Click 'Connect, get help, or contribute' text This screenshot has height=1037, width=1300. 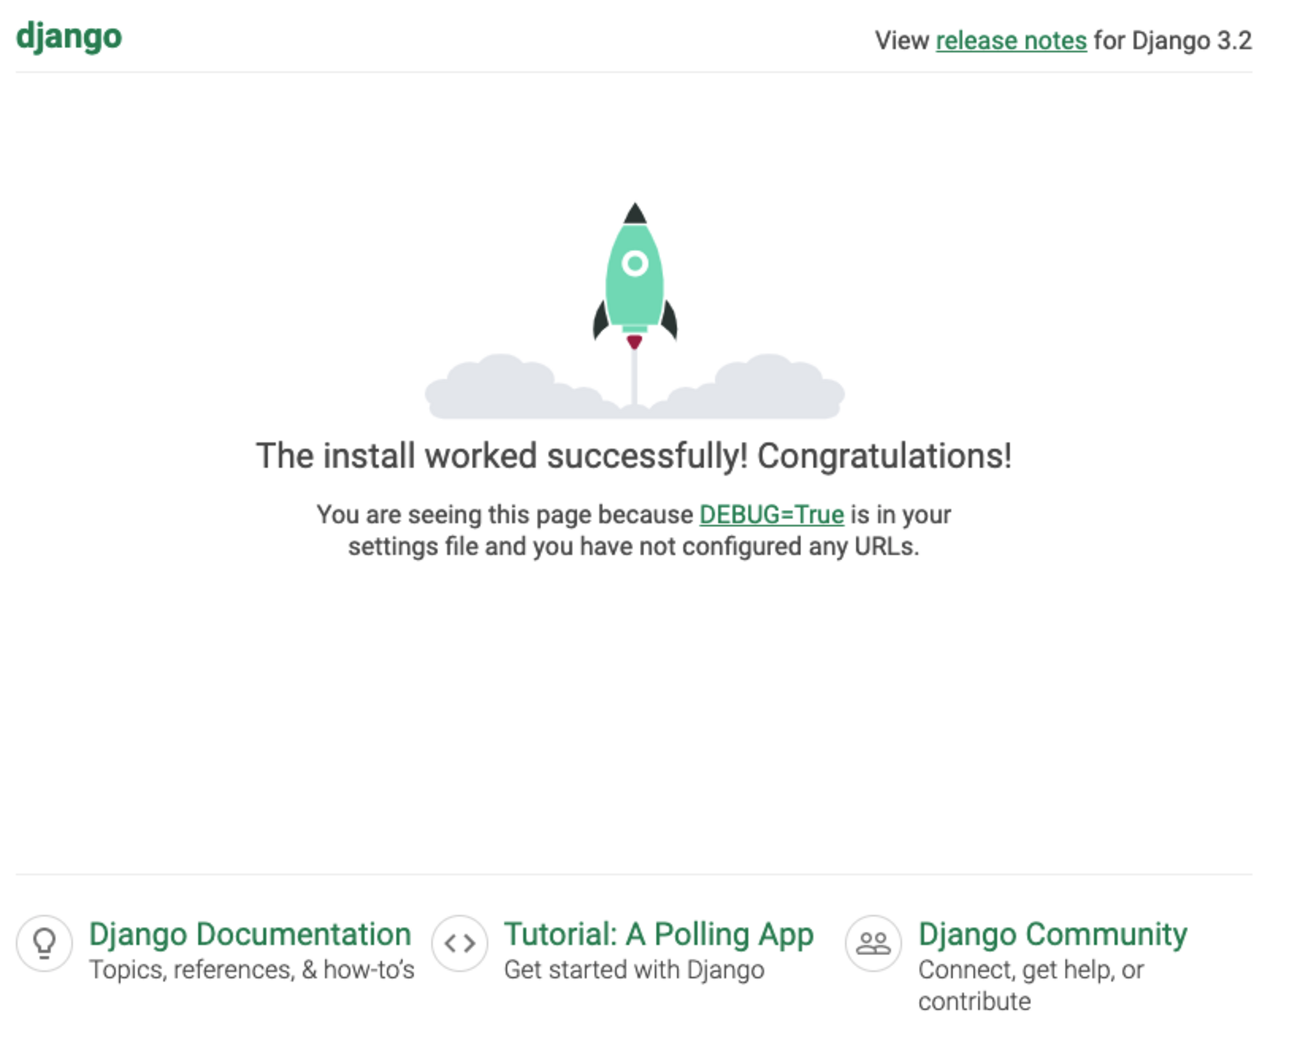pyautogui.click(x=1031, y=986)
